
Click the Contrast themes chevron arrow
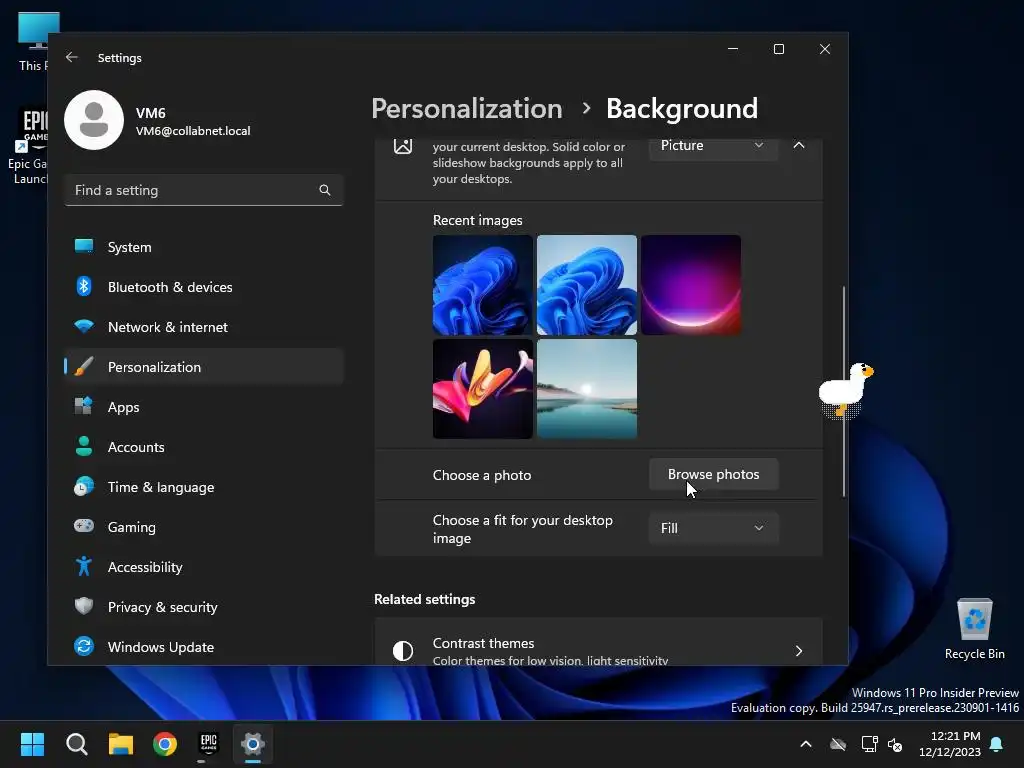(x=799, y=650)
